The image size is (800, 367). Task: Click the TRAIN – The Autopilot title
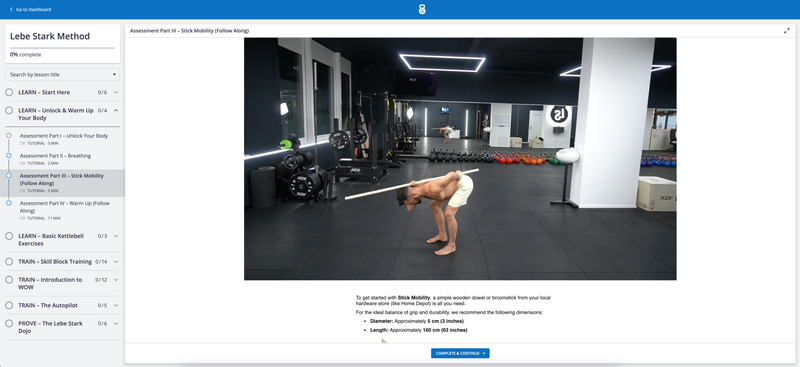[x=48, y=305]
